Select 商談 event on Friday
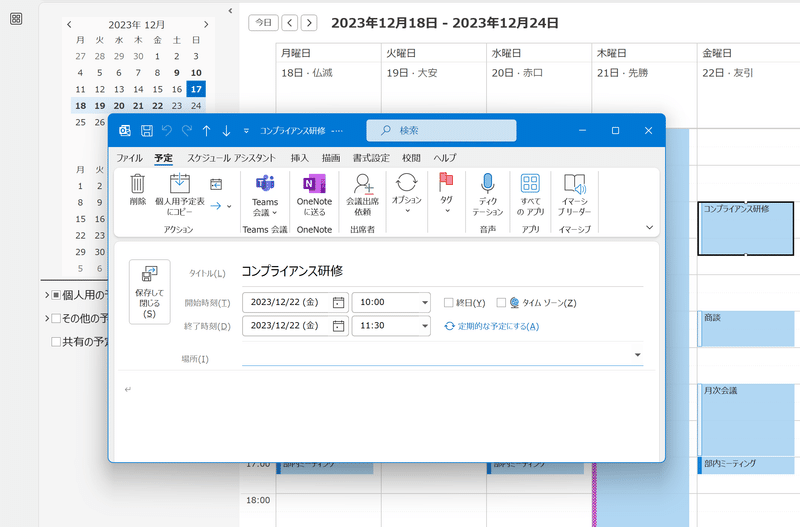This screenshot has width=800, height=527. (745, 329)
